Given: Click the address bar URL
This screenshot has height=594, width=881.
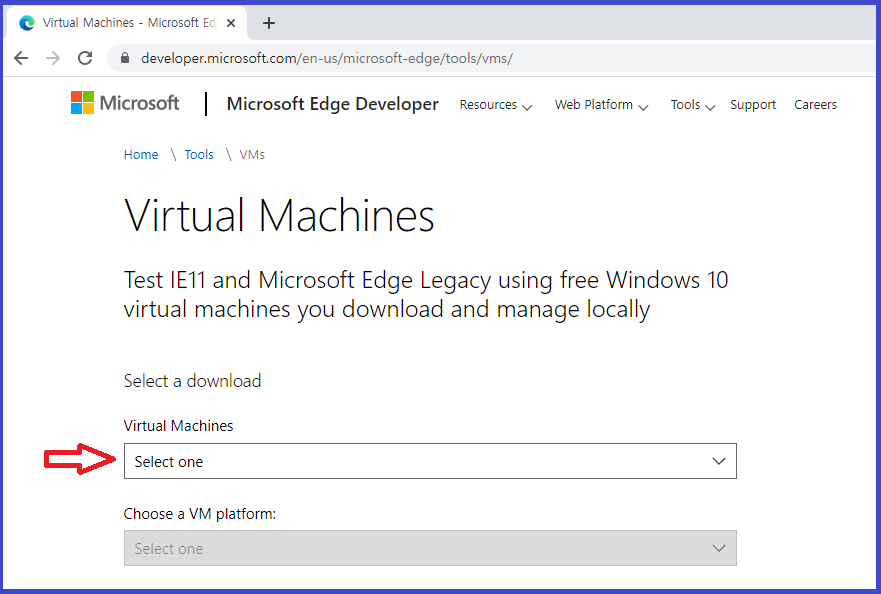Looking at the screenshot, I should pyautogui.click(x=326, y=58).
